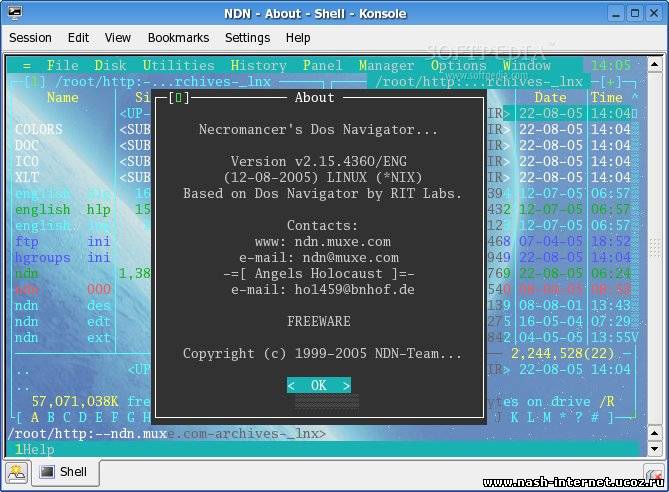Open the NDN Disk menu
Image resolution: width=669 pixels, height=492 pixels.
click(x=110, y=65)
